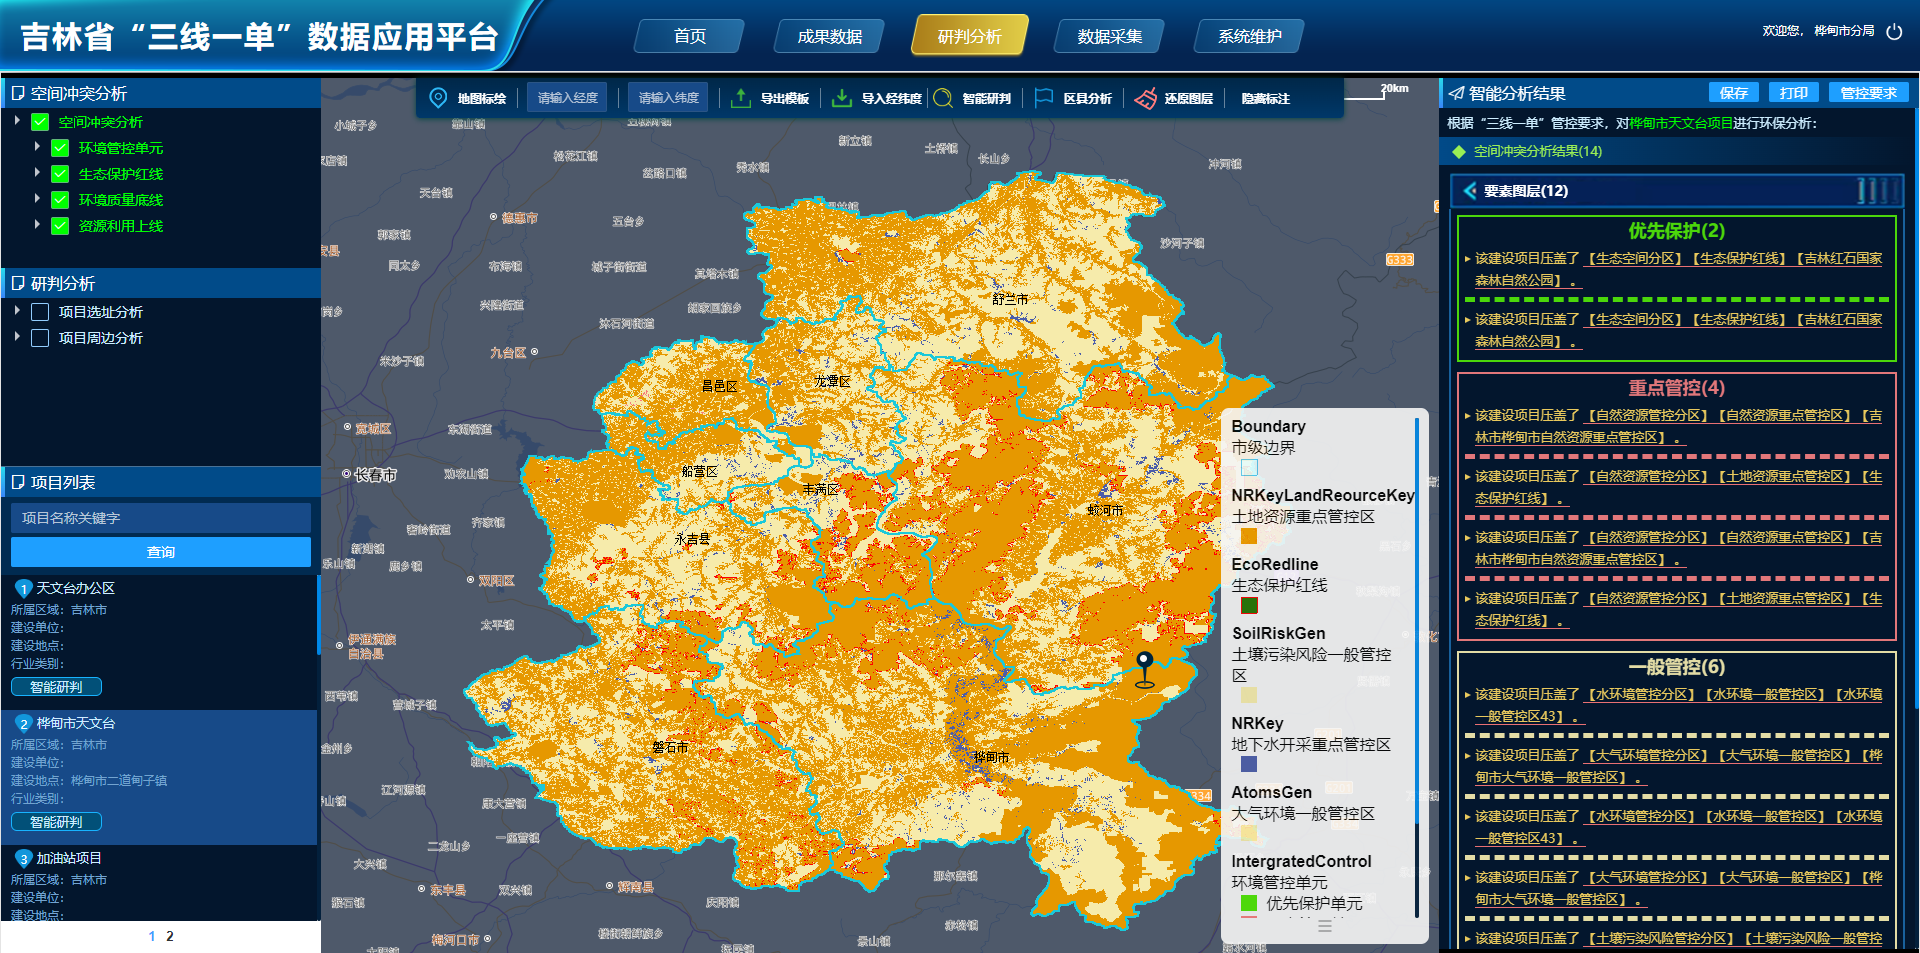
Task: Click the 隐藏标注 toolbar item
Action: (1265, 98)
